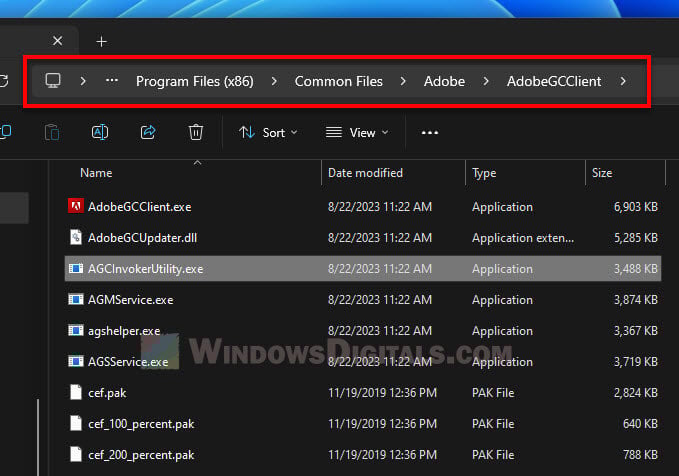
Task: Click the icon of AGCInvokerUtility.exe
Action: coord(76,269)
